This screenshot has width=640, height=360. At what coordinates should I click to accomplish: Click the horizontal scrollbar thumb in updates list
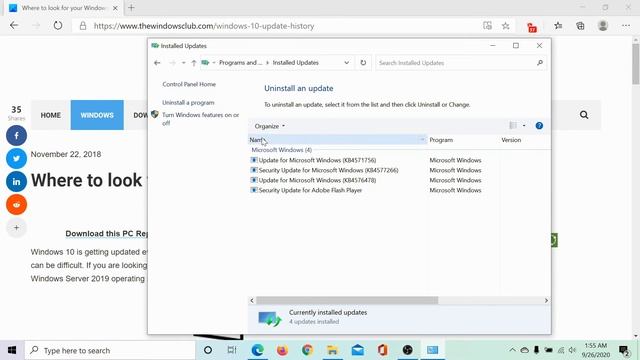347,300
